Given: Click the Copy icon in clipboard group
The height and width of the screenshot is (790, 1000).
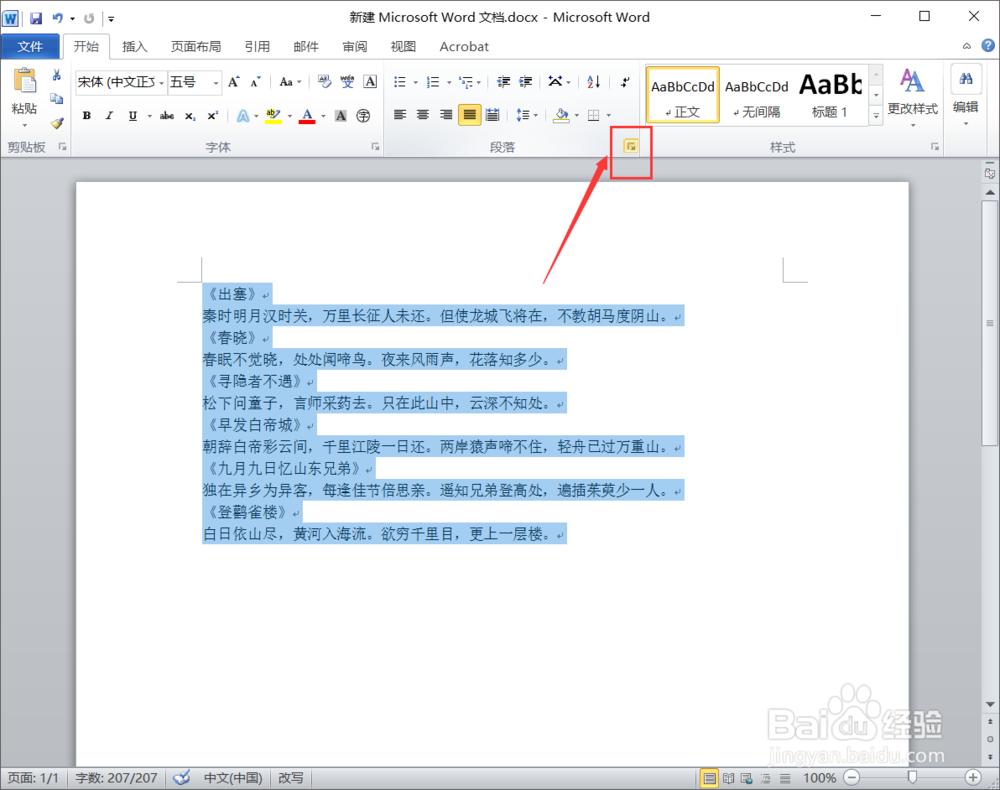Looking at the screenshot, I should tap(57, 98).
